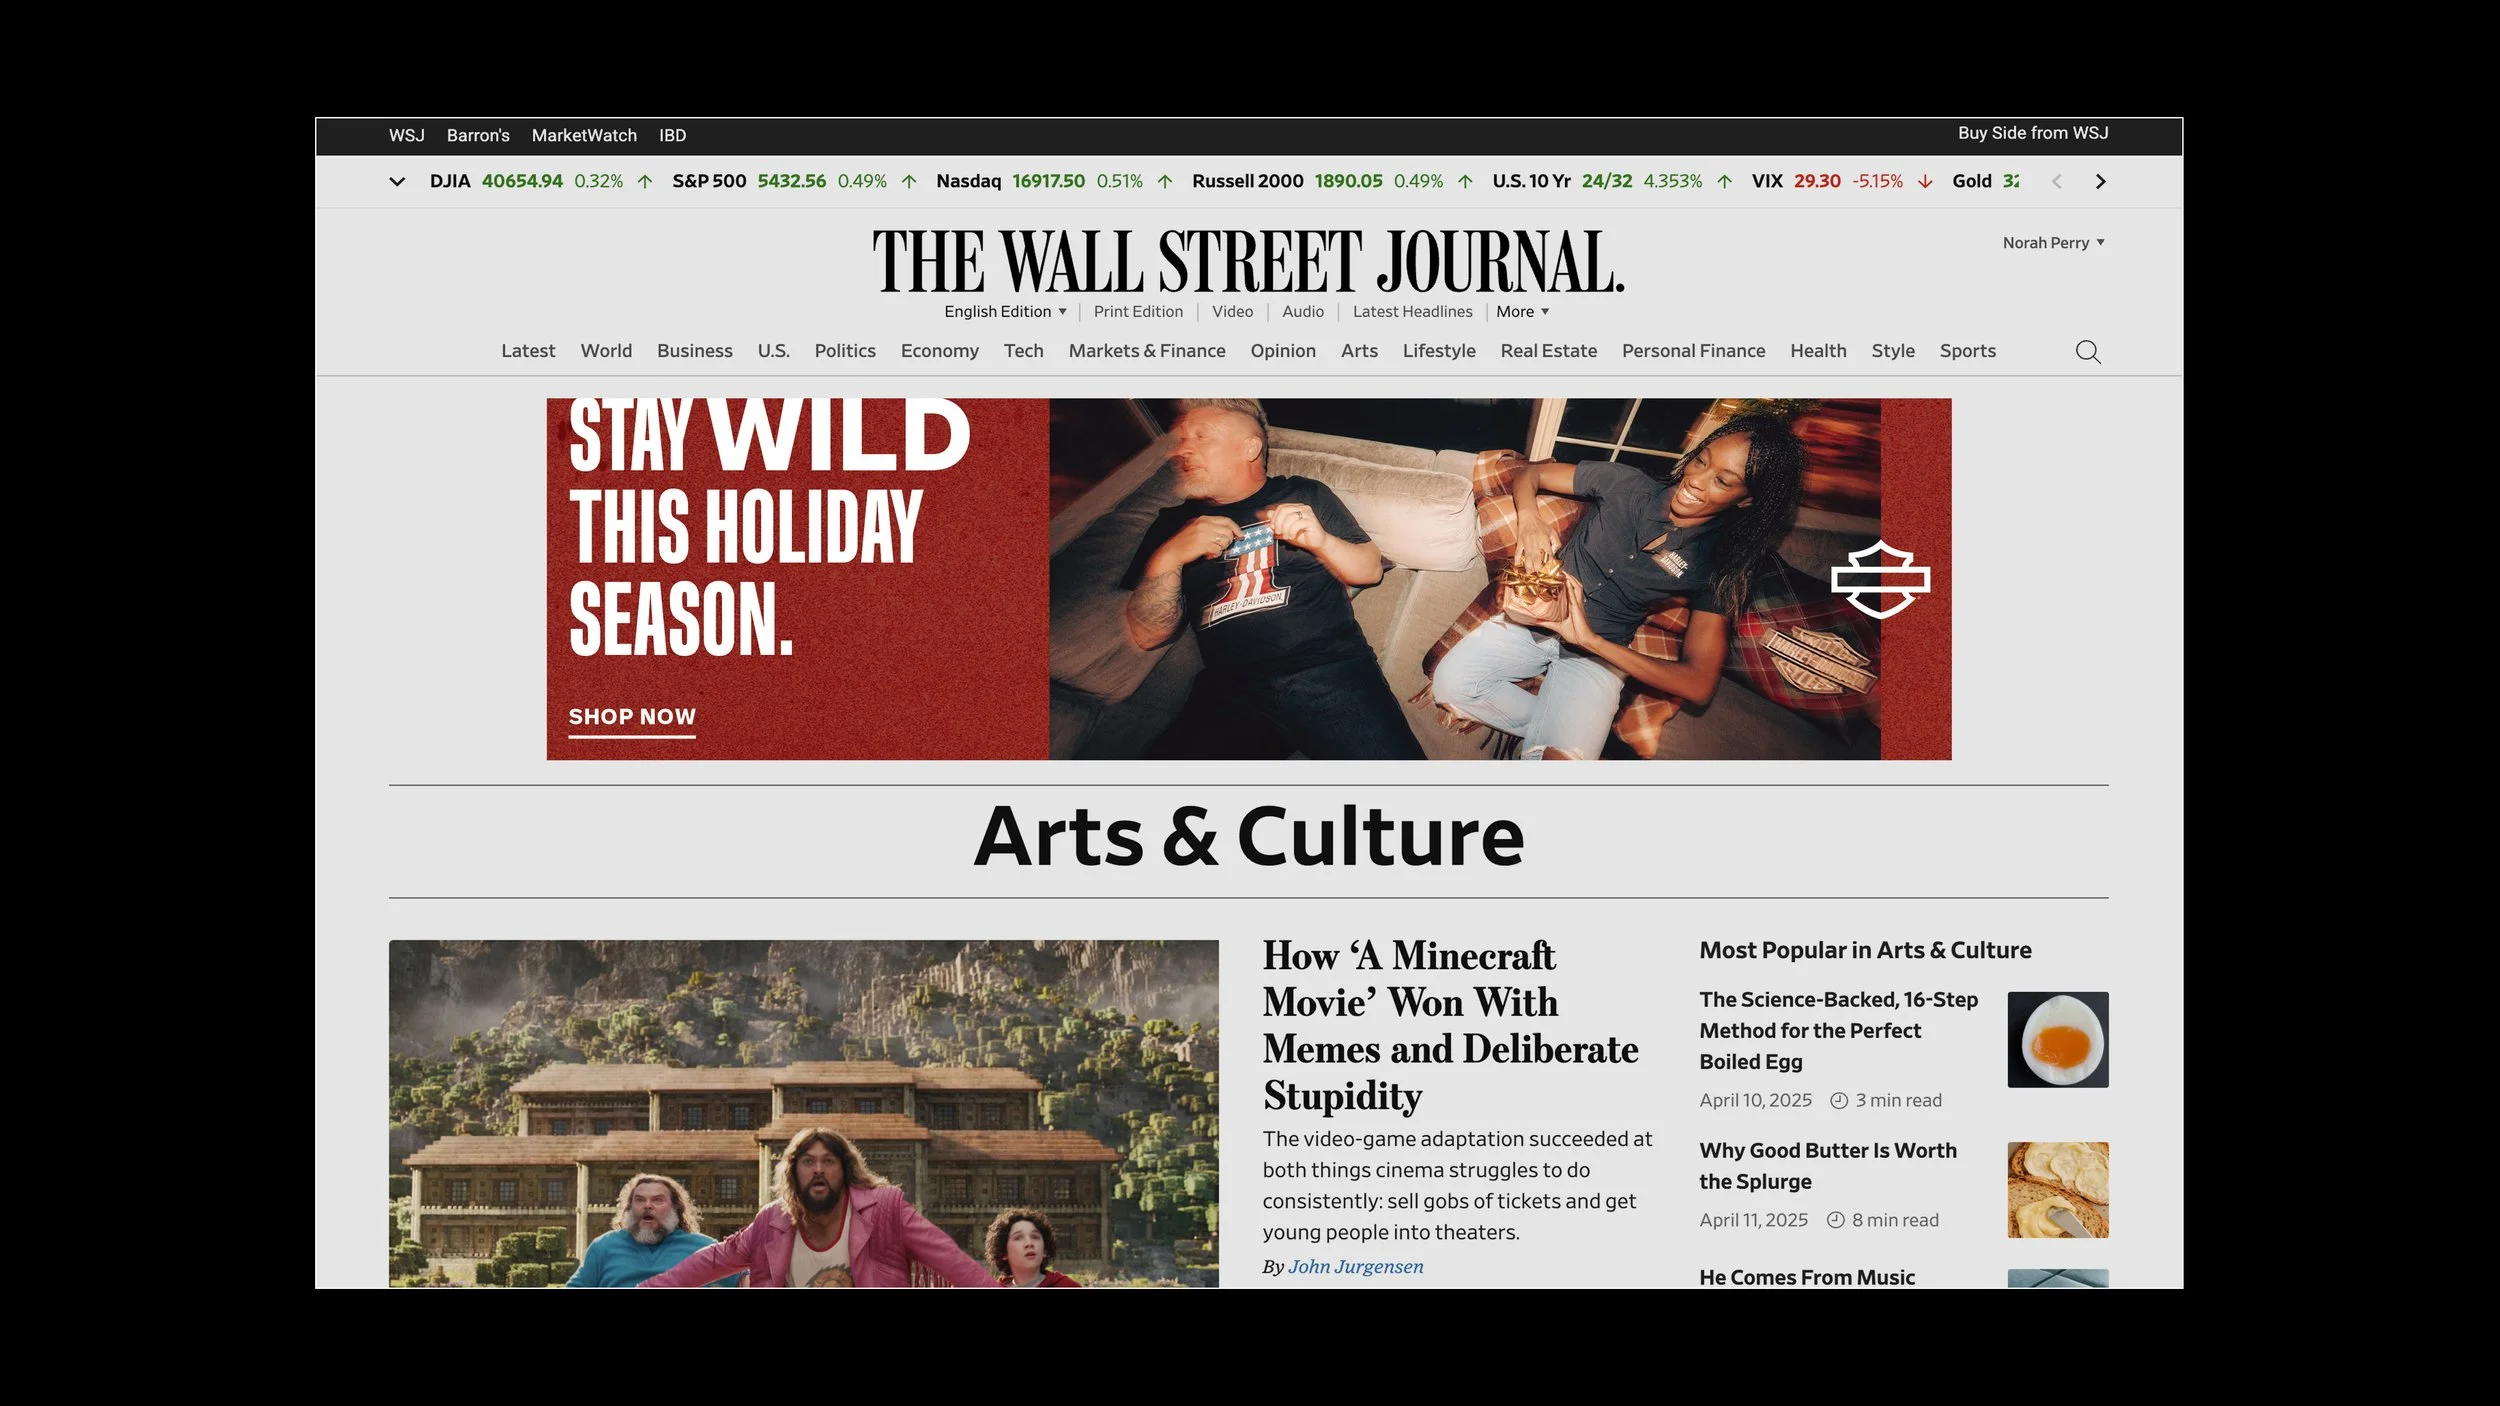Screen dimensions: 2500x1406
Task: Open the butter toast thumbnail
Action: click(x=2057, y=1190)
